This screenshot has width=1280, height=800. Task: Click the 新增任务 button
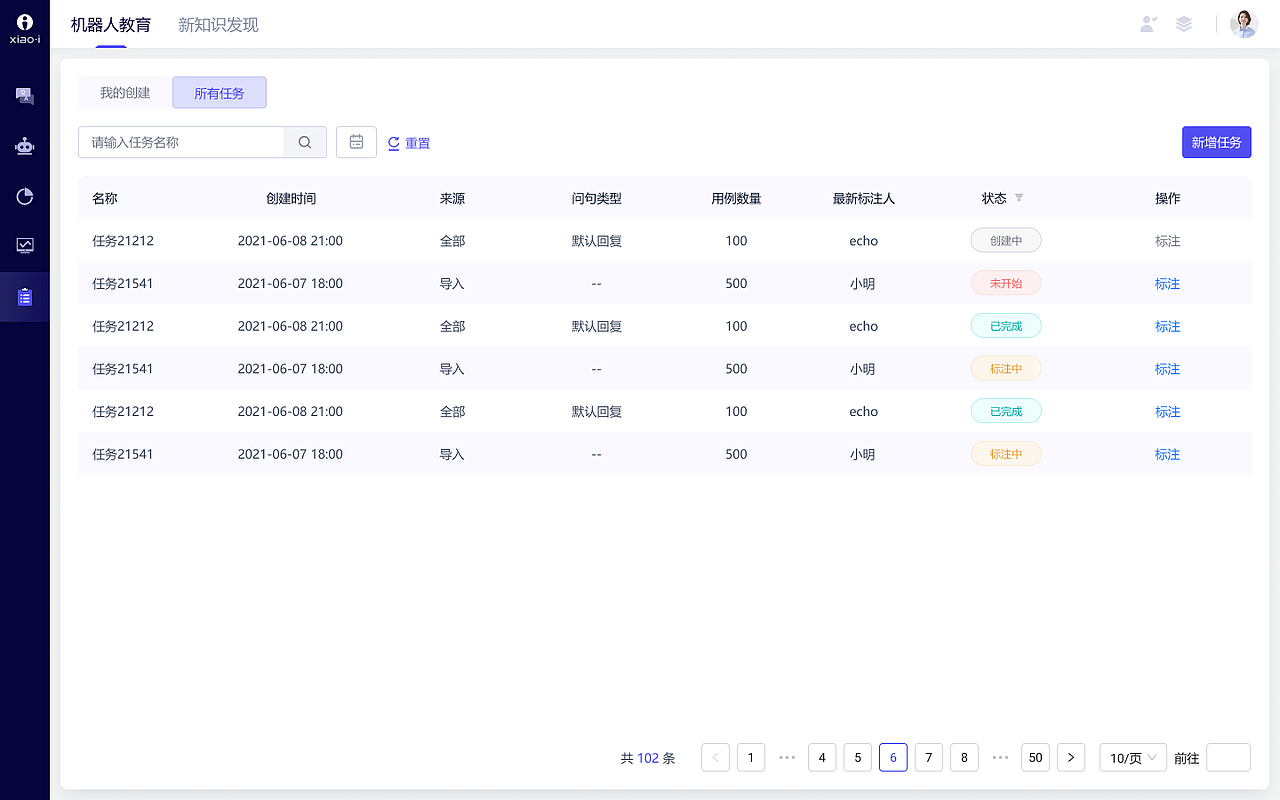(x=1216, y=142)
